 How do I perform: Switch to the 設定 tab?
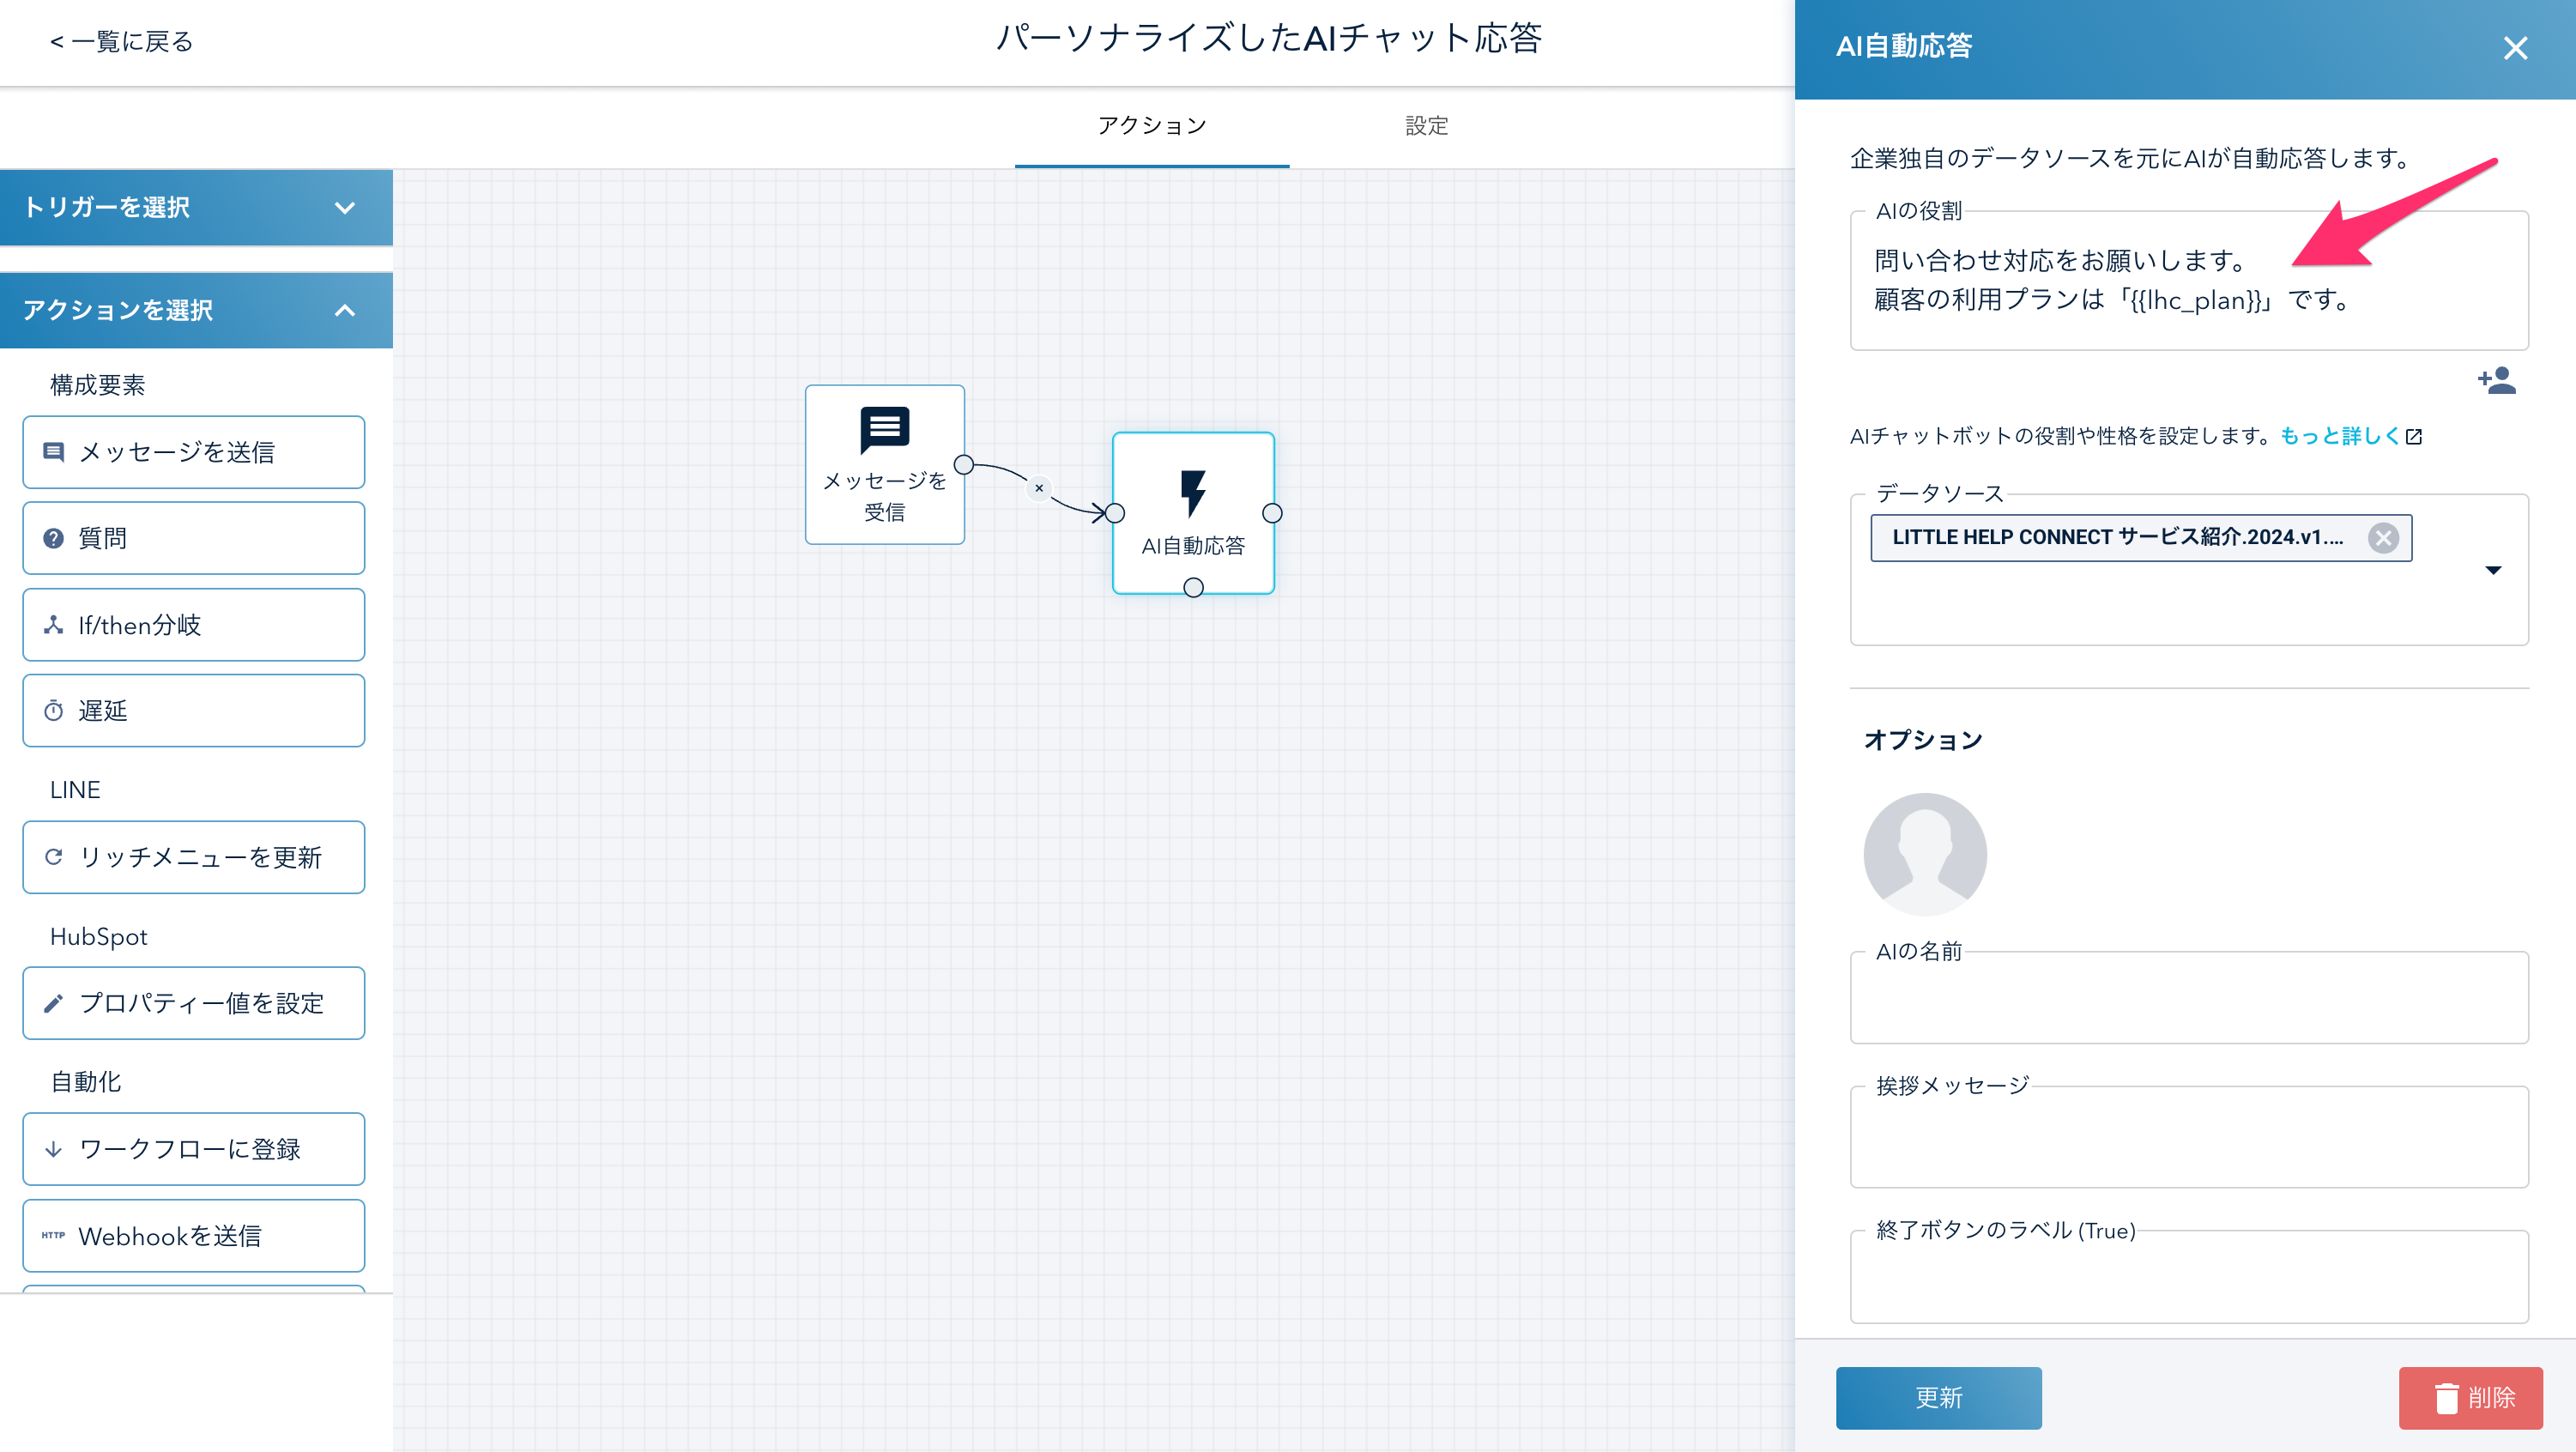[x=1426, y=126]
